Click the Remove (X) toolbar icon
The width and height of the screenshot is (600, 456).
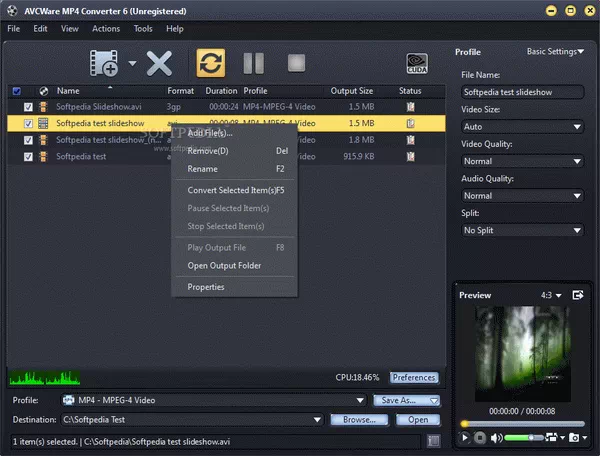click(x=159, y=64)
